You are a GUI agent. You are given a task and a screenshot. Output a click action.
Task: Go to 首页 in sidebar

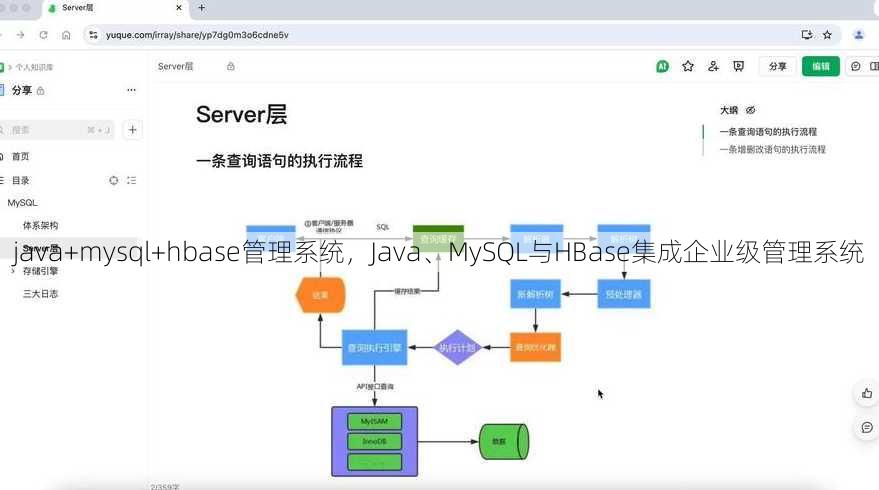tap(20, 156)
